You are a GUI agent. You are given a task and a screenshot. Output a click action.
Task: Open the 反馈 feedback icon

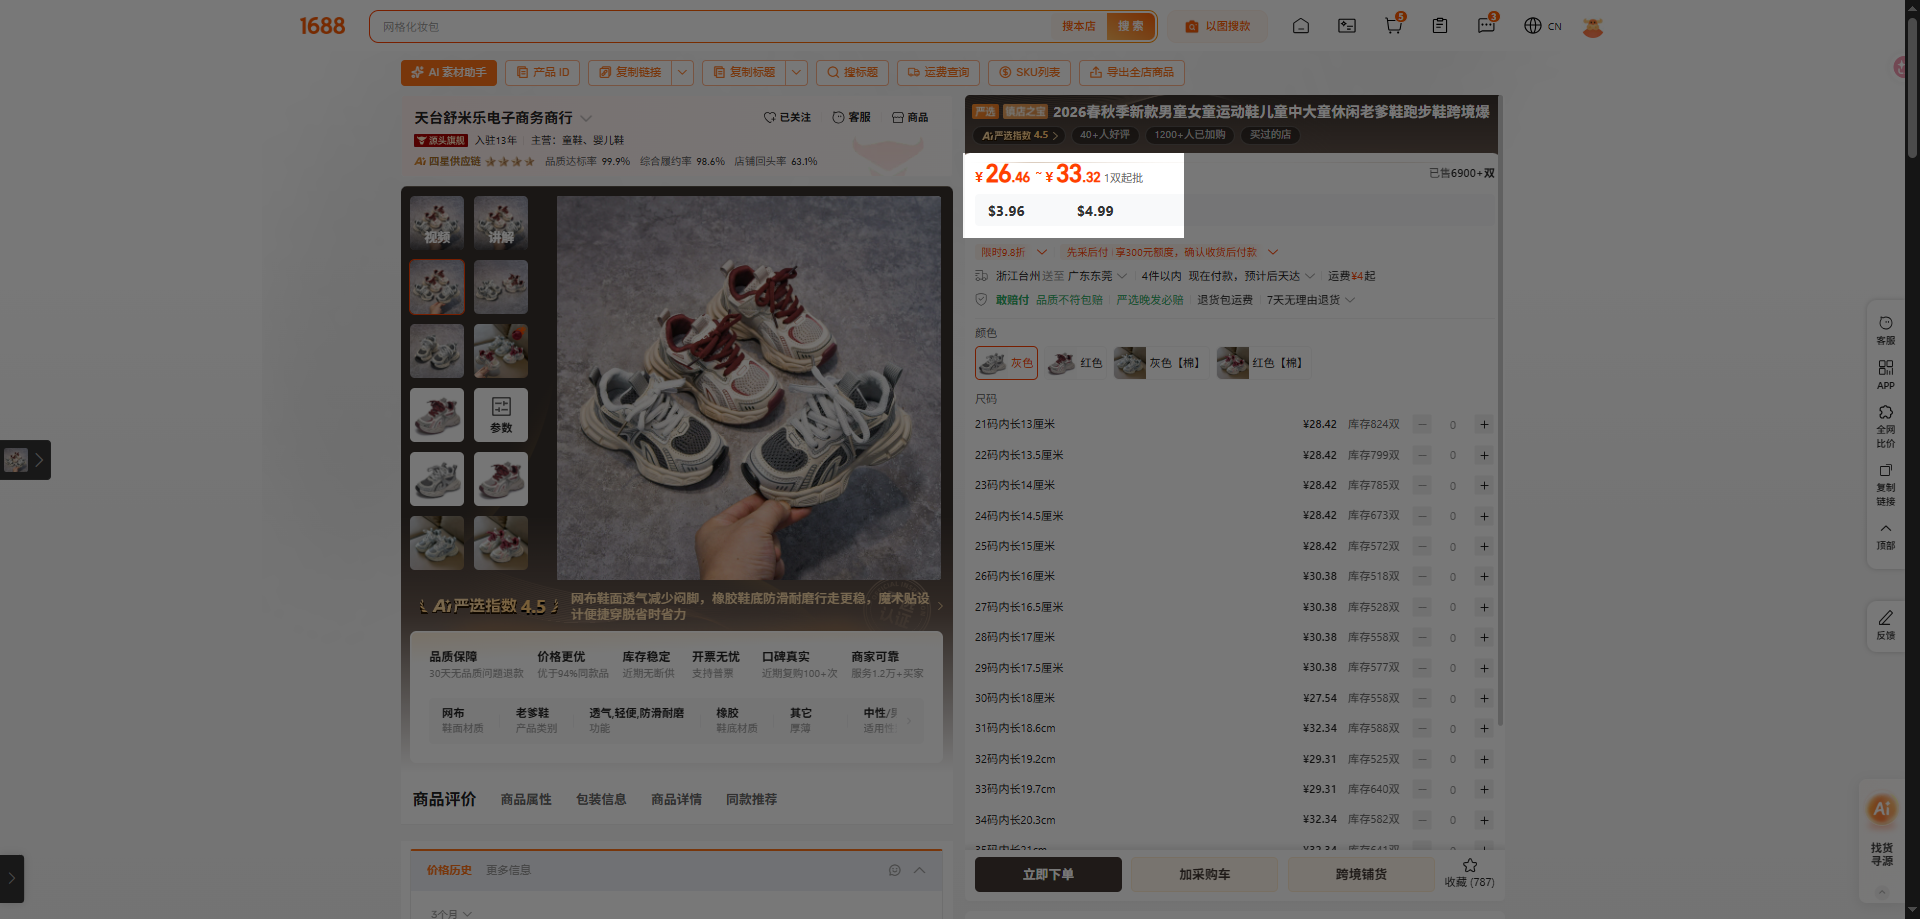(x=1885, y=625)
